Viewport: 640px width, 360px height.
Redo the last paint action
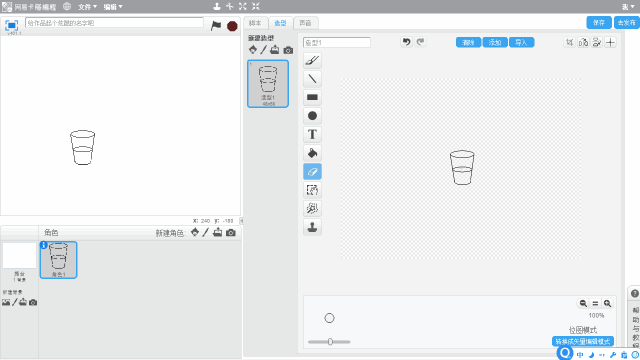pos(420,42)
